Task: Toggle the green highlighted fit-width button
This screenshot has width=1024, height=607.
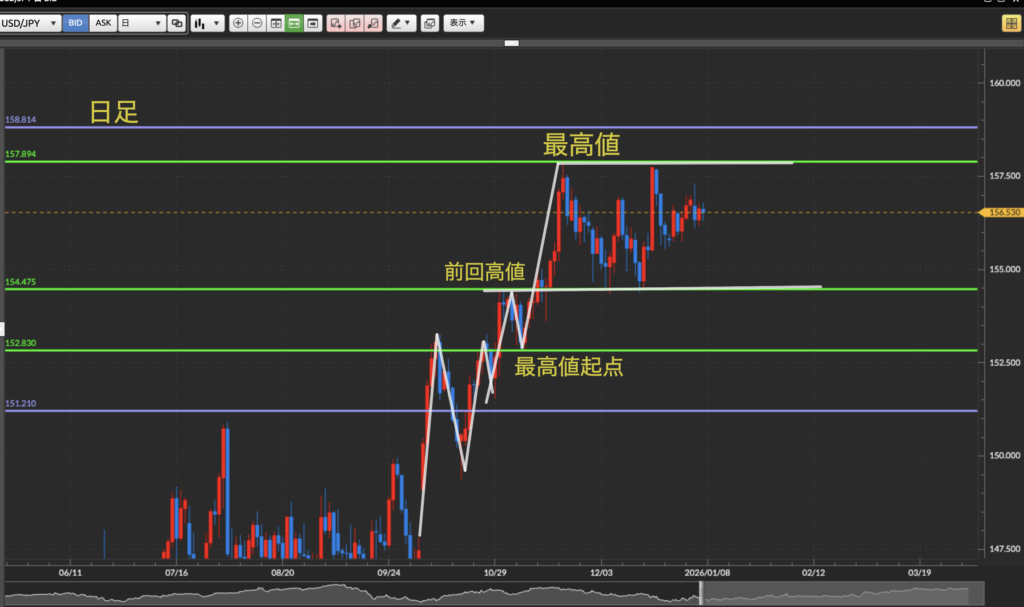Action: [294, 23]
